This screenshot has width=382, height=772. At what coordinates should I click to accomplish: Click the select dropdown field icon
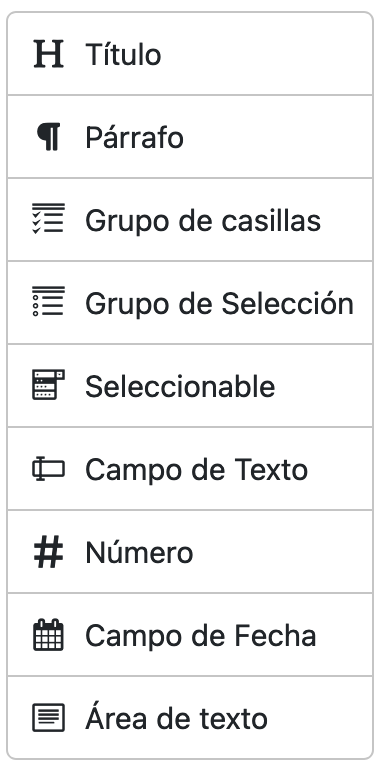[48, 386]
